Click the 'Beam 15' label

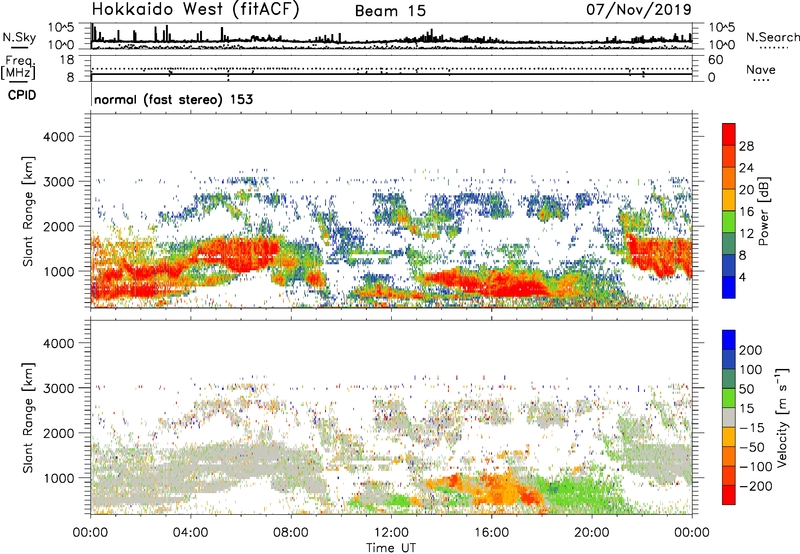coord(390,11)
